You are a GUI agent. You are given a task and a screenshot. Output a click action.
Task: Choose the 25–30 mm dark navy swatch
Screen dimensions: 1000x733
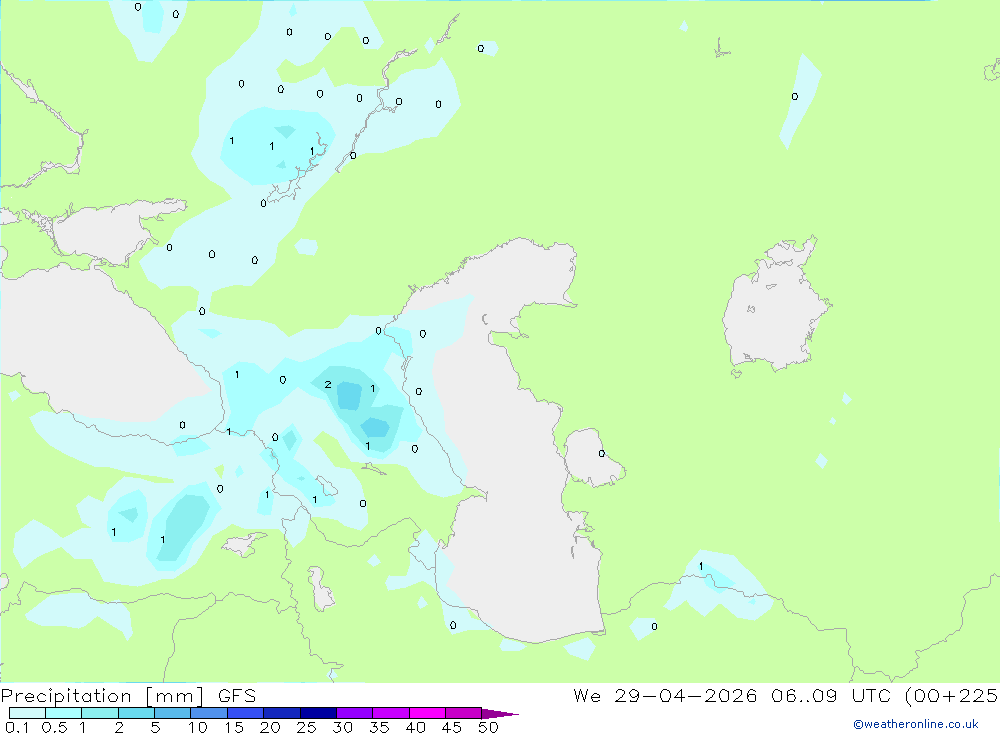click(x=318, y=713)
